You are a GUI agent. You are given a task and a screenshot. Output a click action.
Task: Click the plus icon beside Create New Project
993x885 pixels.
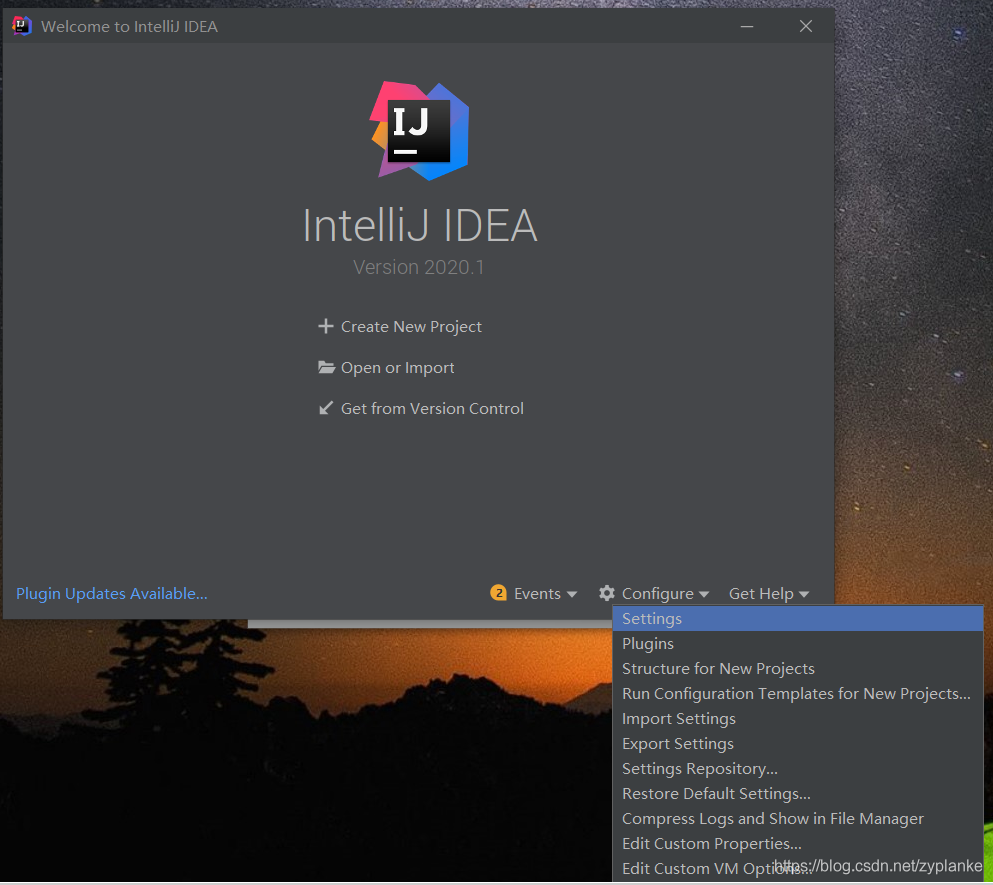point(326,326)
